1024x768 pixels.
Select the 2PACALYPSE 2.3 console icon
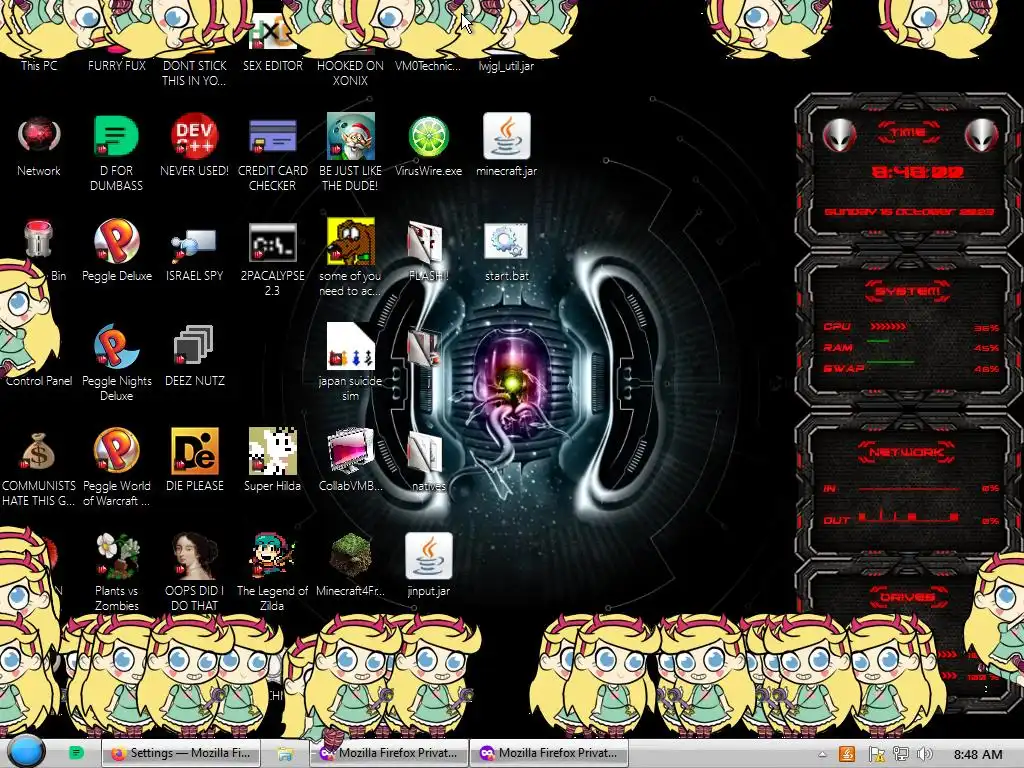pyautogui.click(x=272, y=242)
